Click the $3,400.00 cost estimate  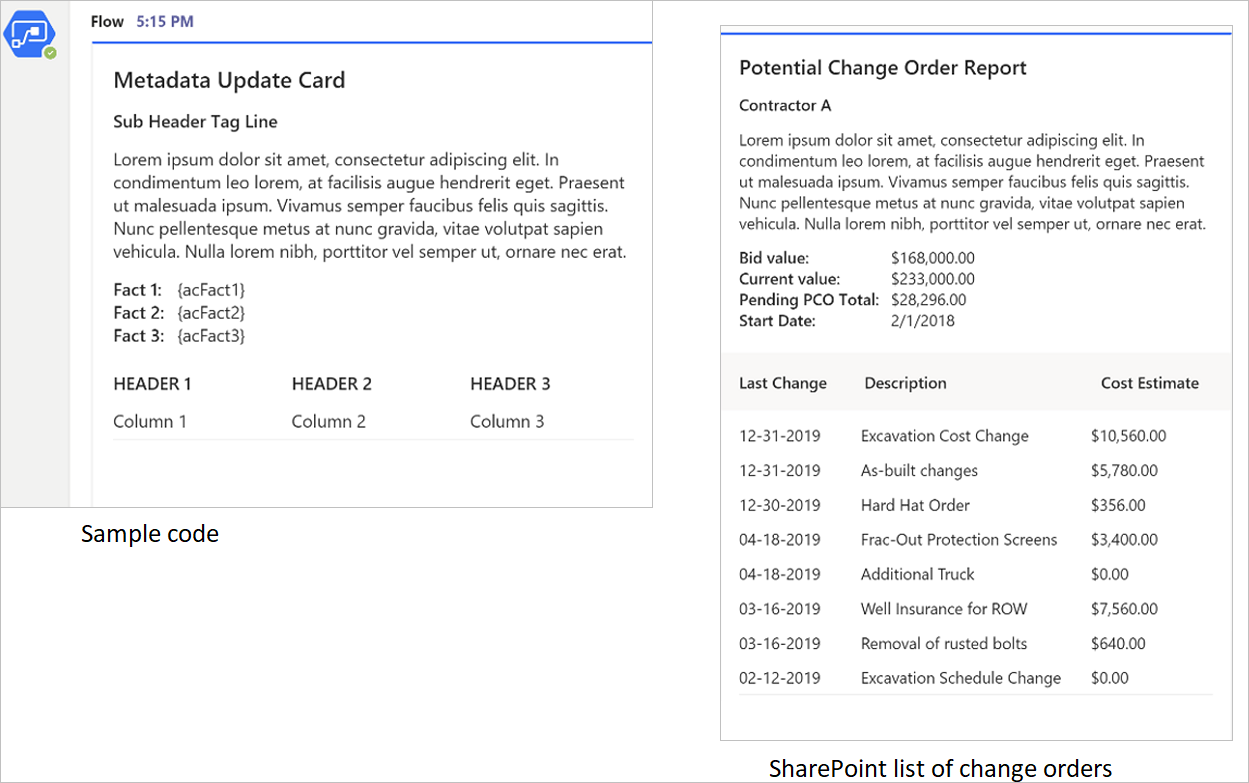coord(1125,540)
